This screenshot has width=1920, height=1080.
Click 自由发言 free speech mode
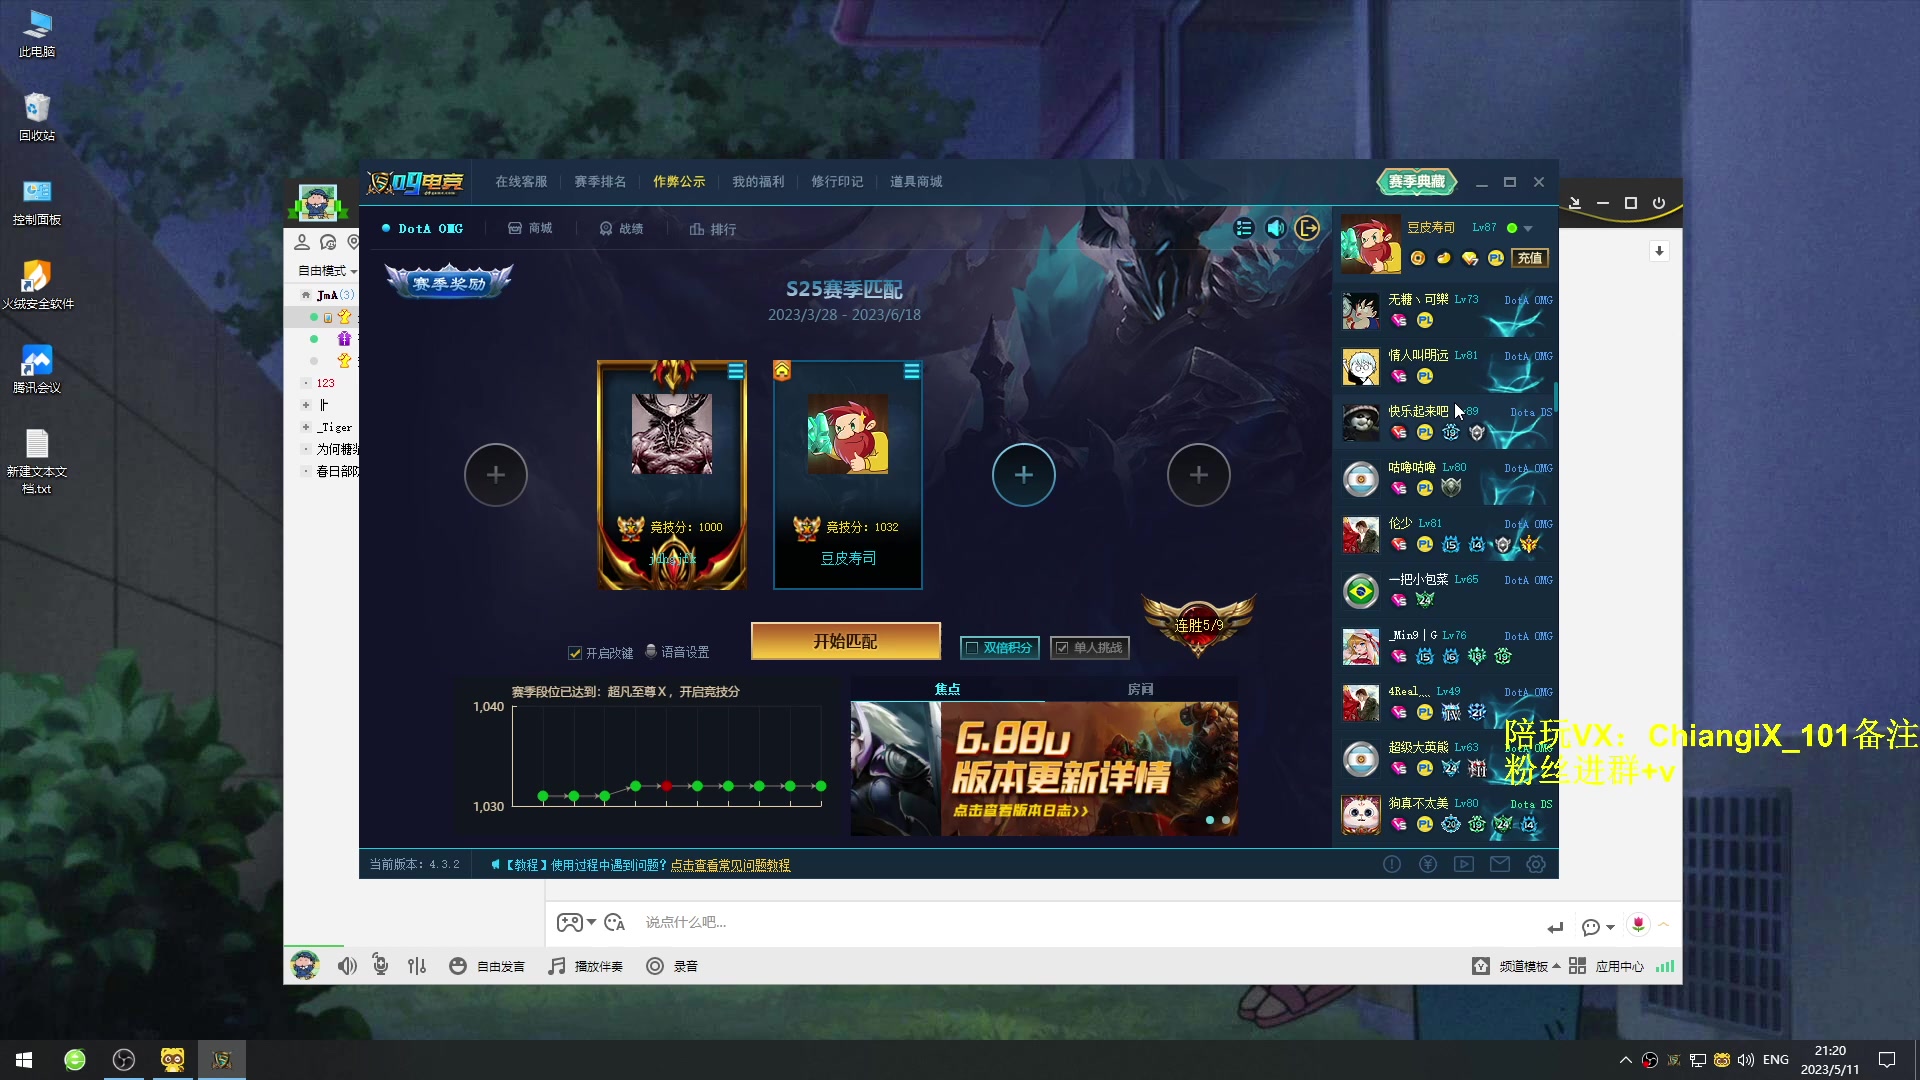(487, 966)
